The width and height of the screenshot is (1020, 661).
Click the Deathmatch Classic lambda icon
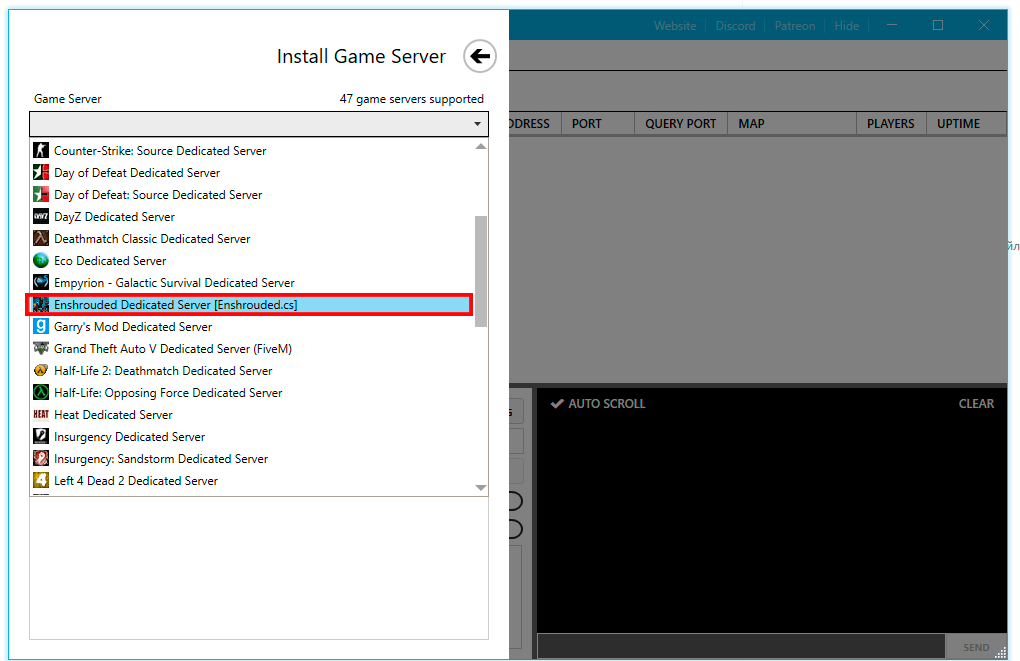(41, 239)
